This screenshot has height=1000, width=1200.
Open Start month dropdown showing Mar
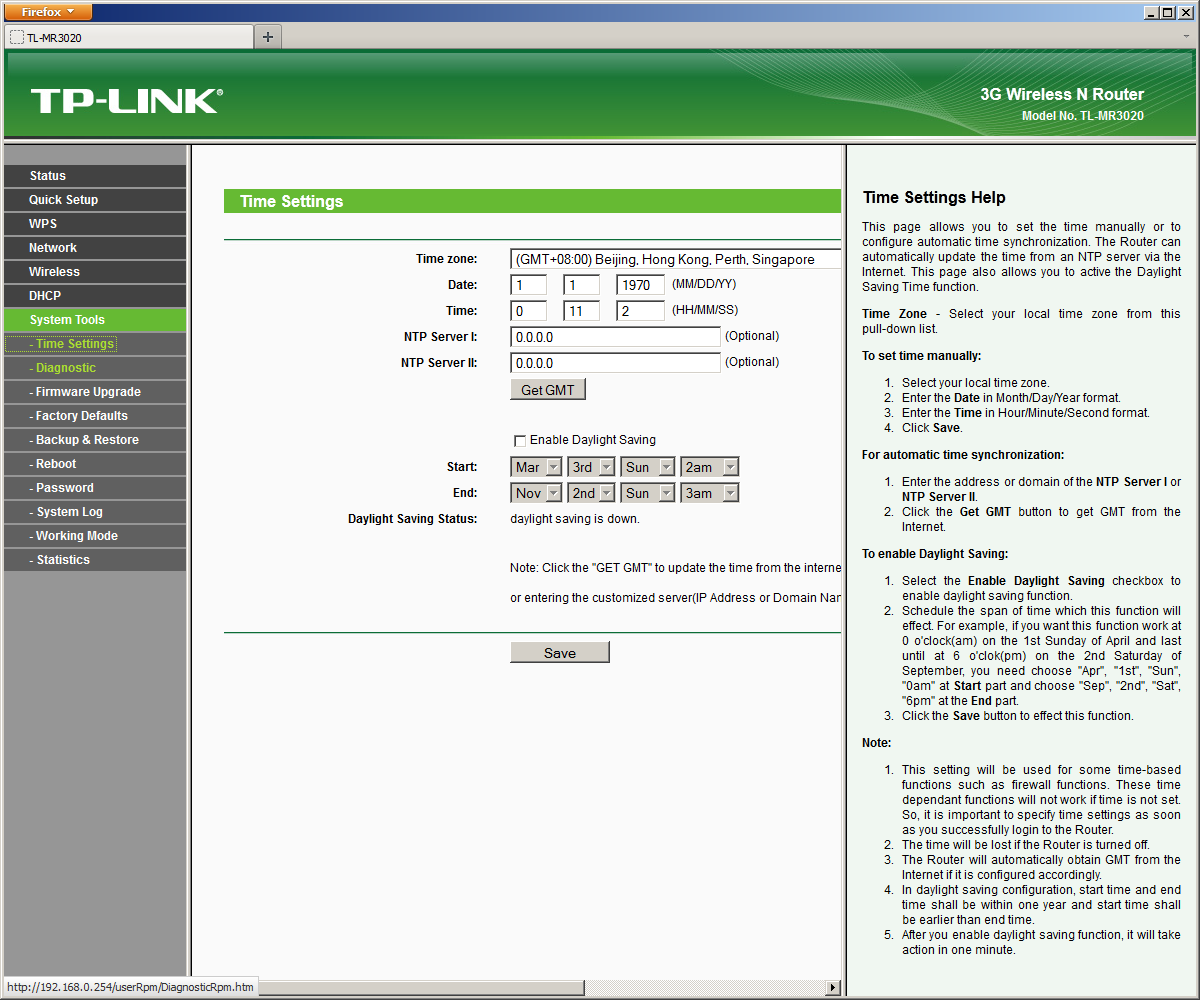pos(537,467)
